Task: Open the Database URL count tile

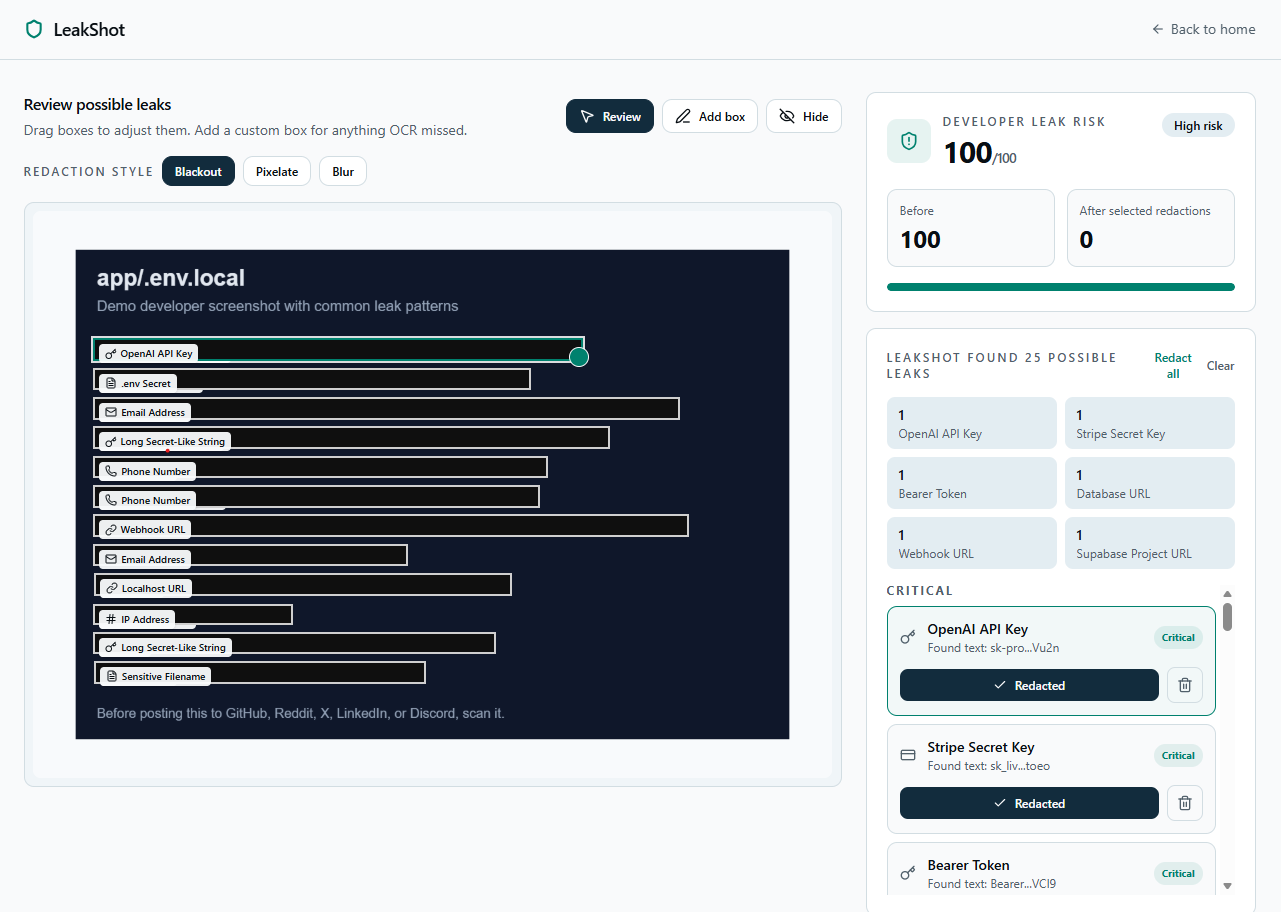Action: (1150, 483)
